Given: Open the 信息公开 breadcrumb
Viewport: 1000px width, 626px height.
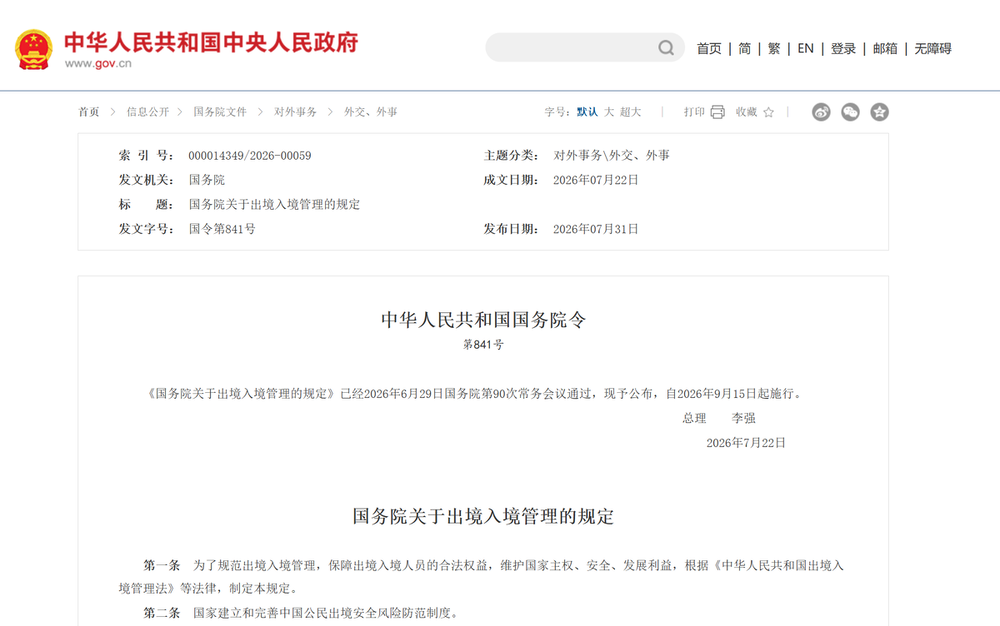Looking at the screenshot, I should [148, 112].
